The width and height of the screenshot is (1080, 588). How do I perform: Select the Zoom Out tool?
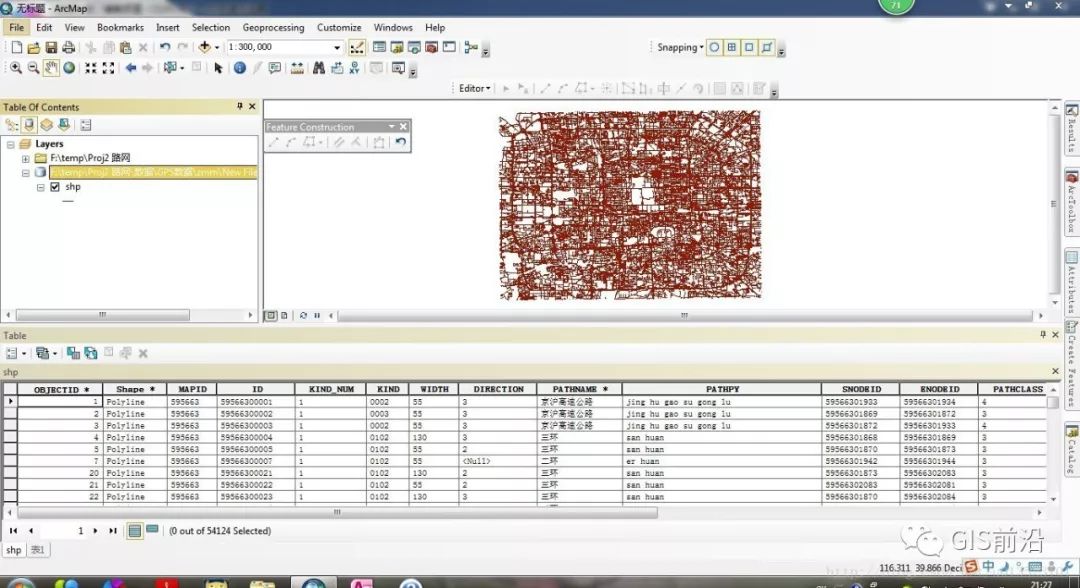(33, 68)
